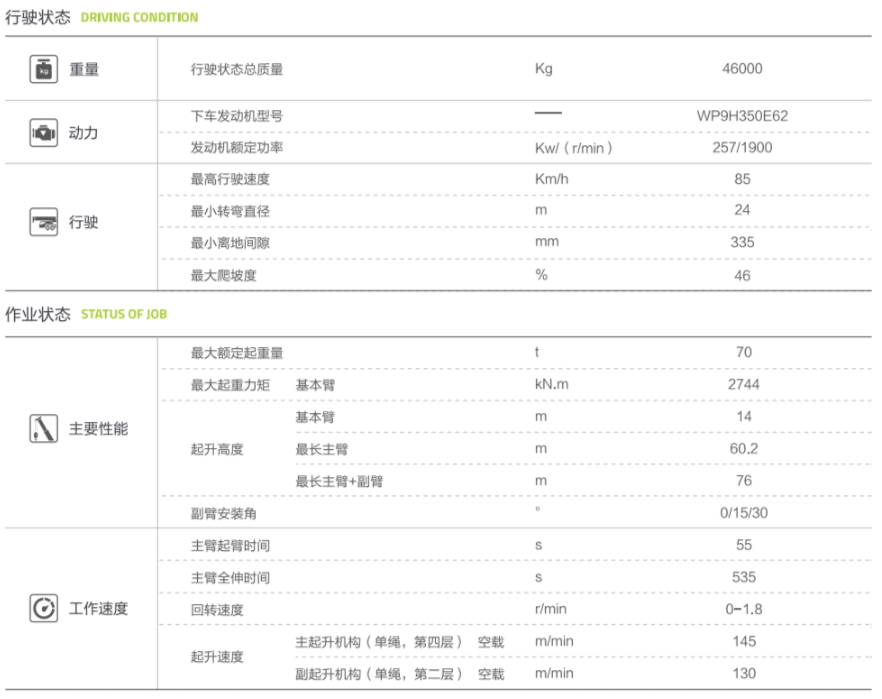Select the 行驶状态 section heading
Image resolution: width=882 pixels, height=699 pixels.
click(x=38, y=17)
